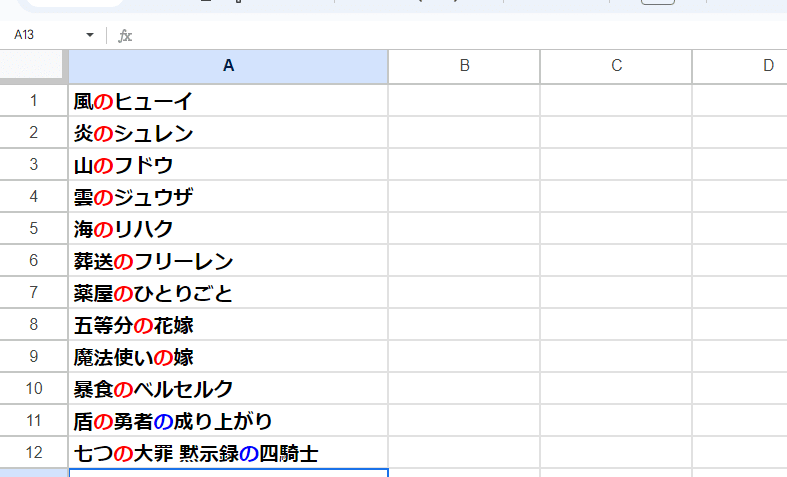Click cell containing 五等分の花嫁
The width and height of the screenshot is (787, 477).
tap(228, 324)
